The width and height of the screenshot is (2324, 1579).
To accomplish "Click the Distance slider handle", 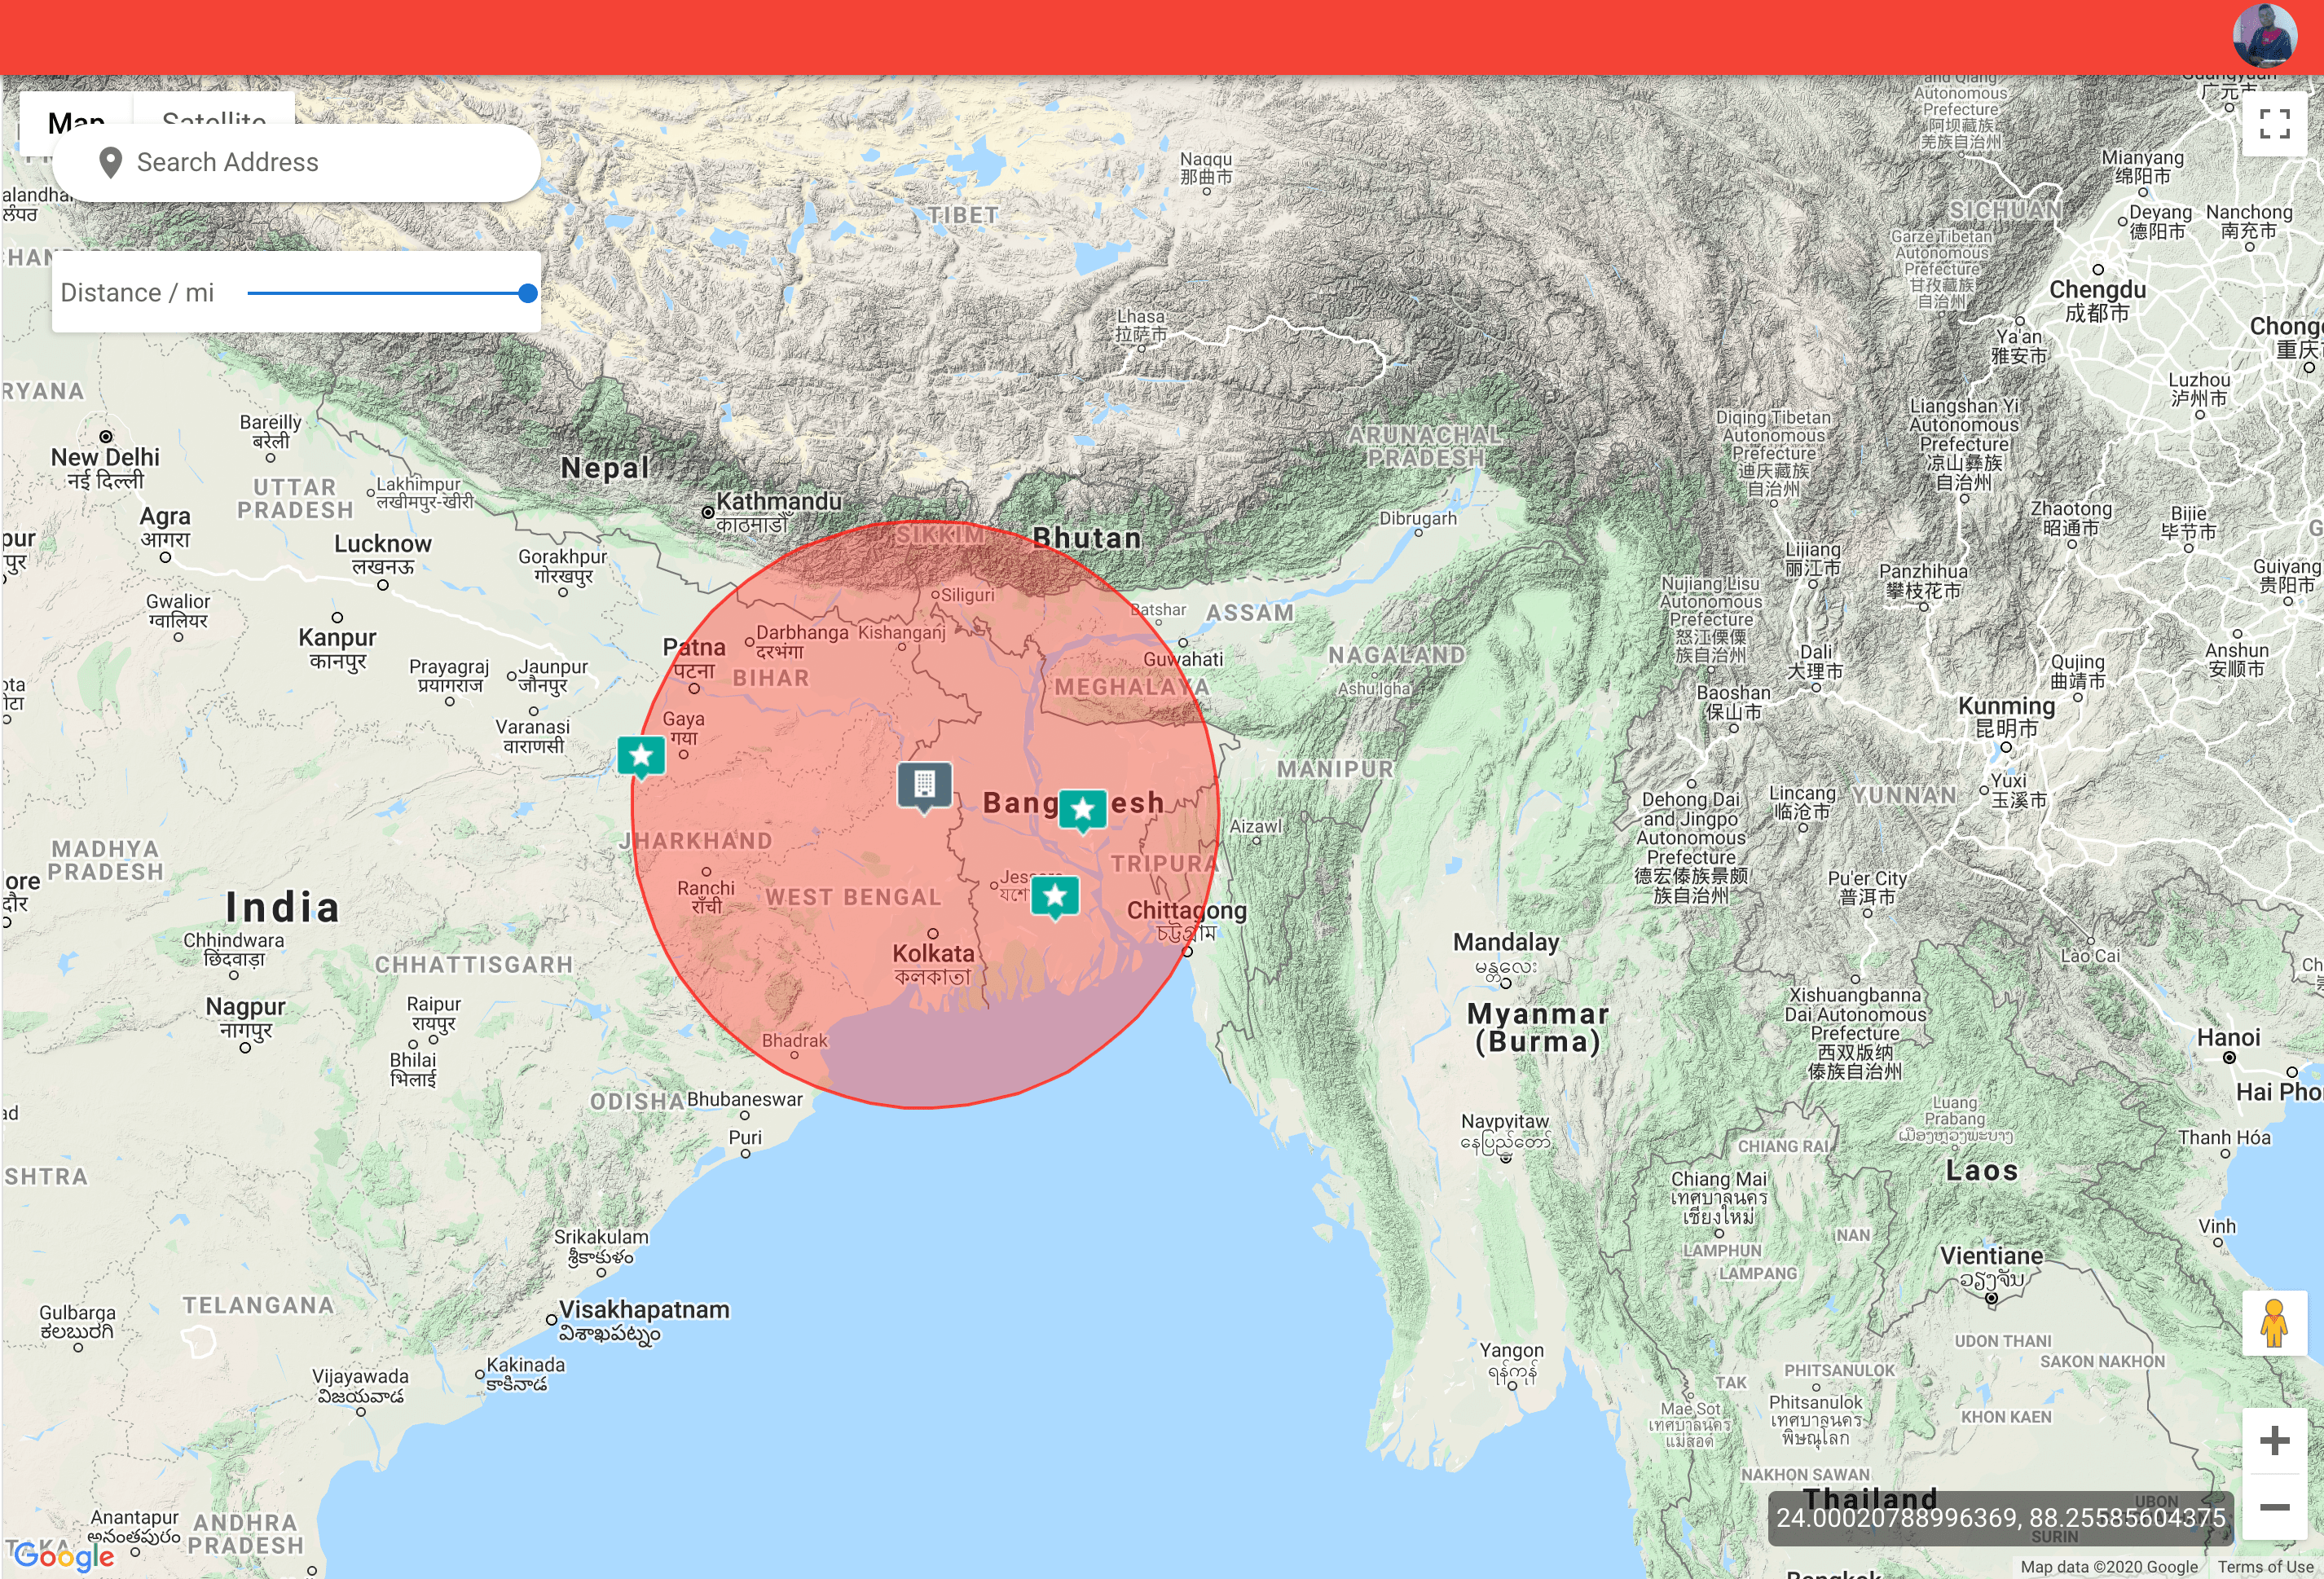I will coord(528,293).
